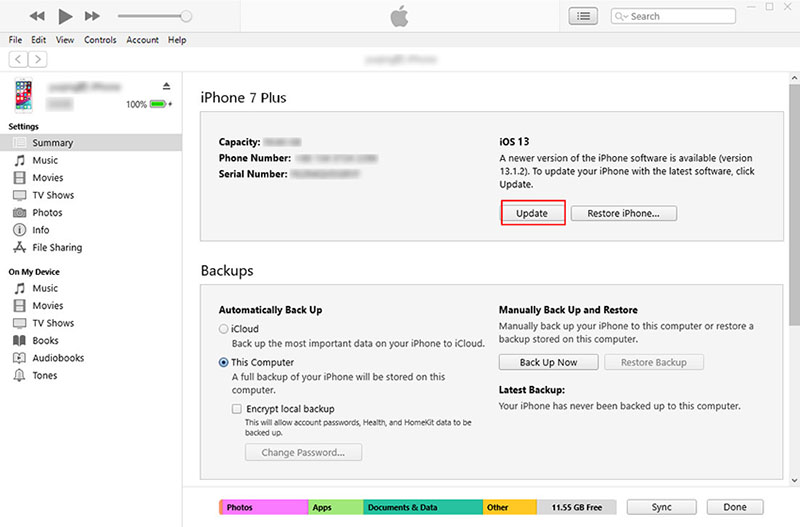
Task: Click the play button icon
Action: (65, 16)
